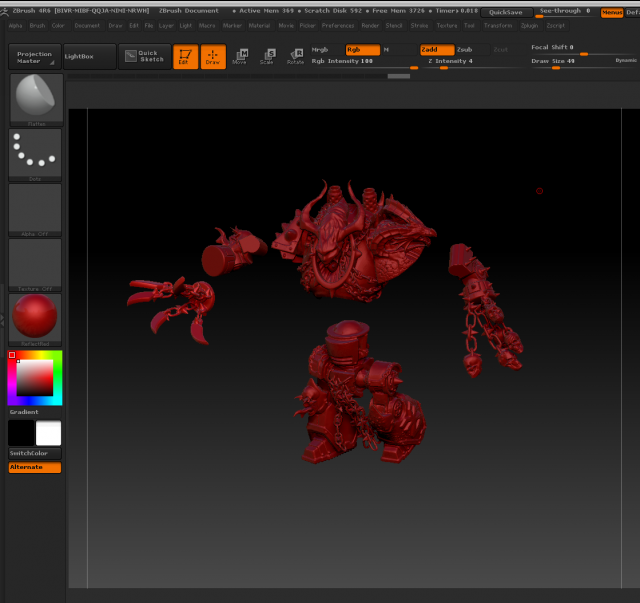Toggle the Alternate button

(35, 467)
